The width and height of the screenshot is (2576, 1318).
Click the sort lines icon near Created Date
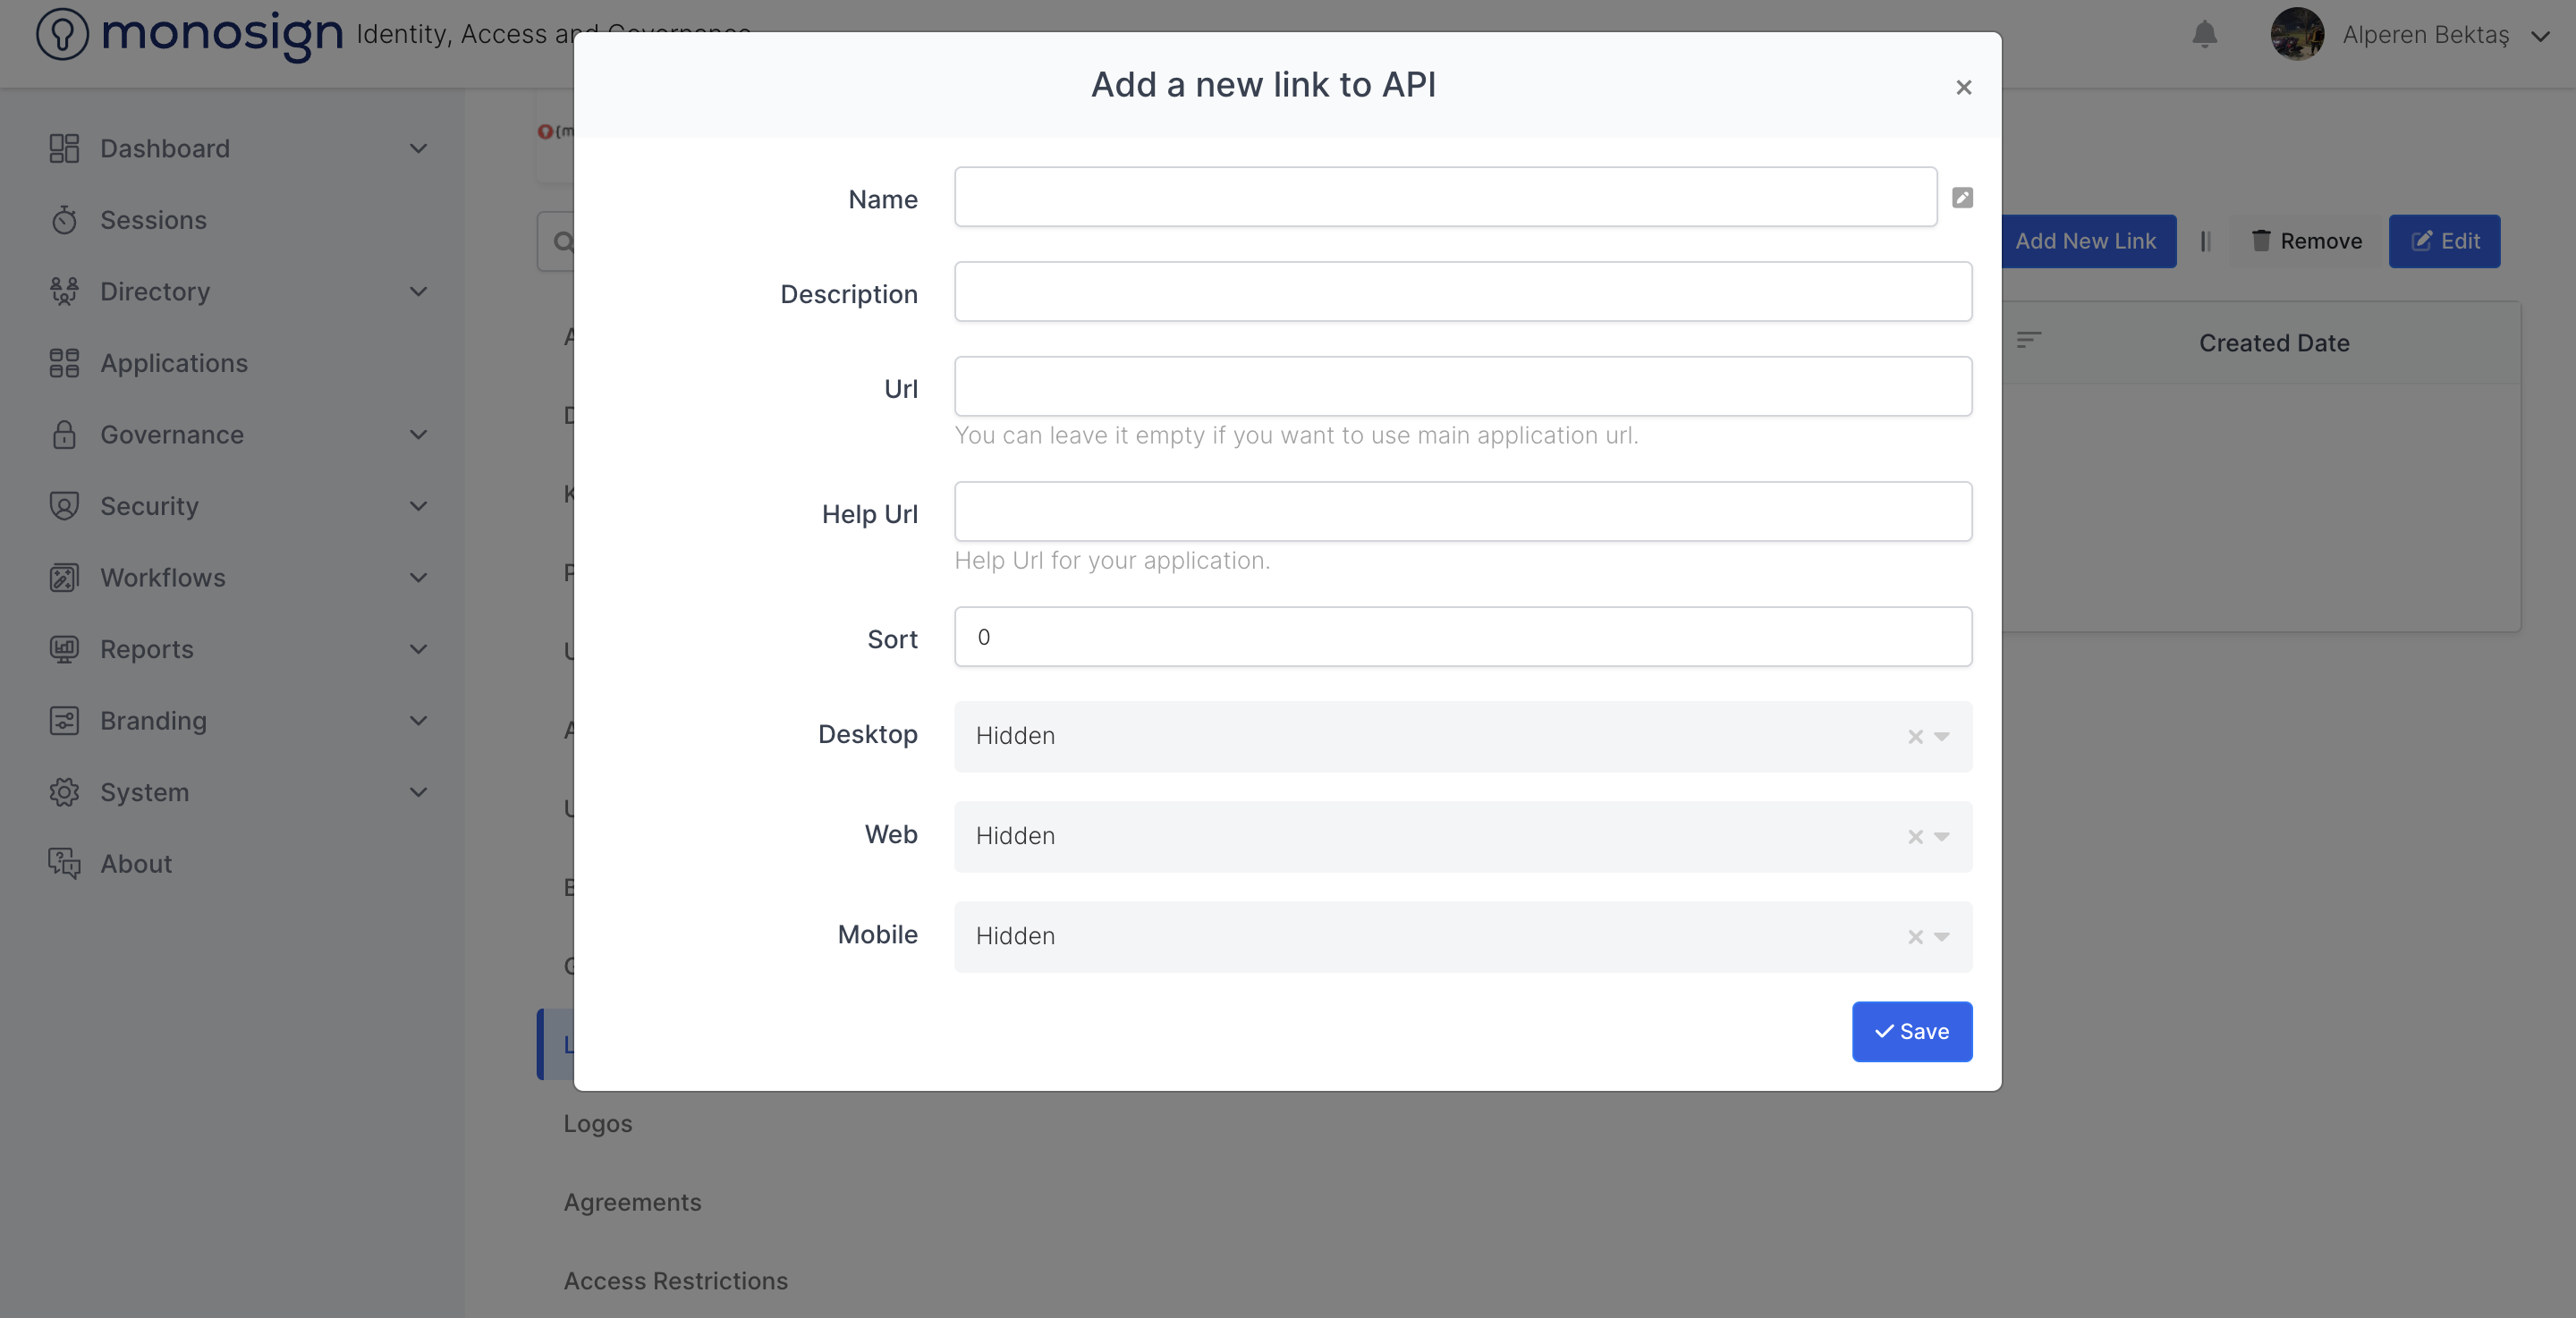click(x=2028, y=341)
